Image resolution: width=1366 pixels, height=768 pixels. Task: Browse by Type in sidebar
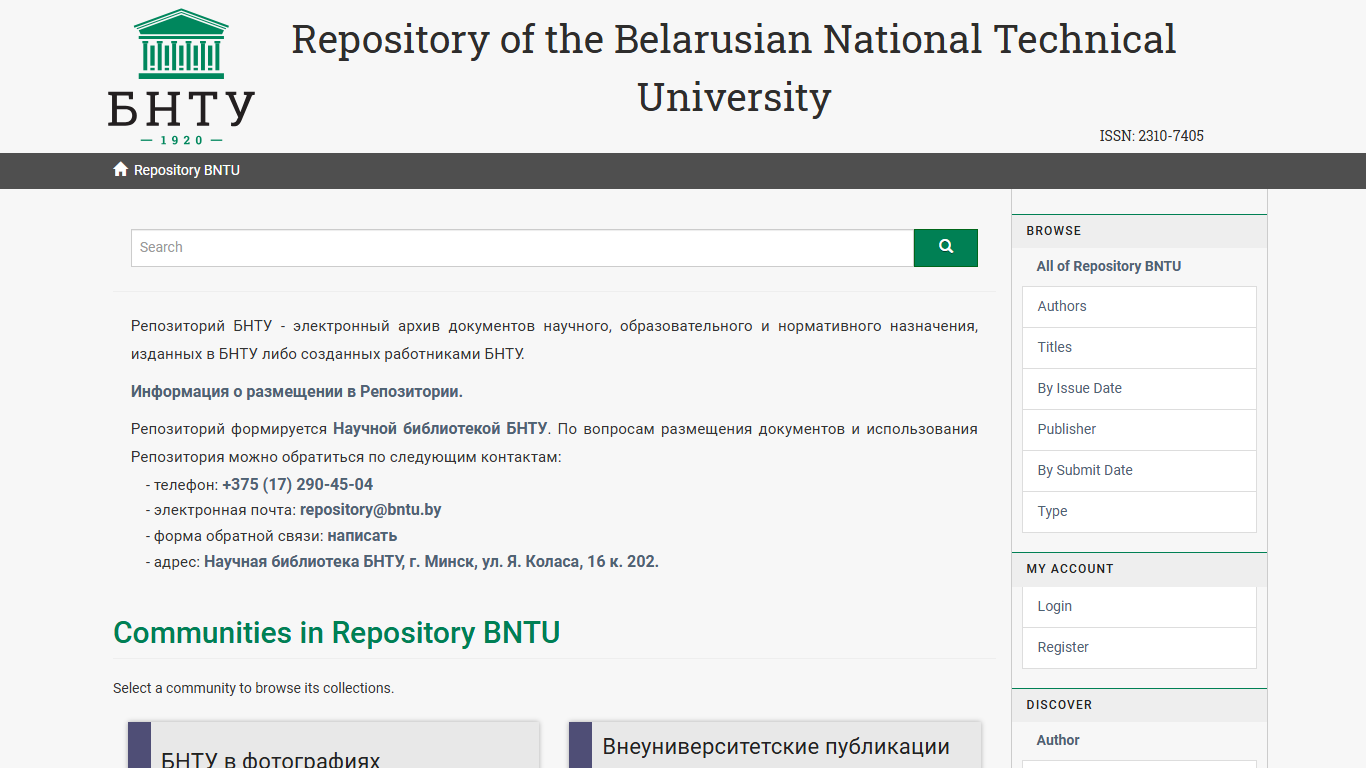pos(1139,512)
